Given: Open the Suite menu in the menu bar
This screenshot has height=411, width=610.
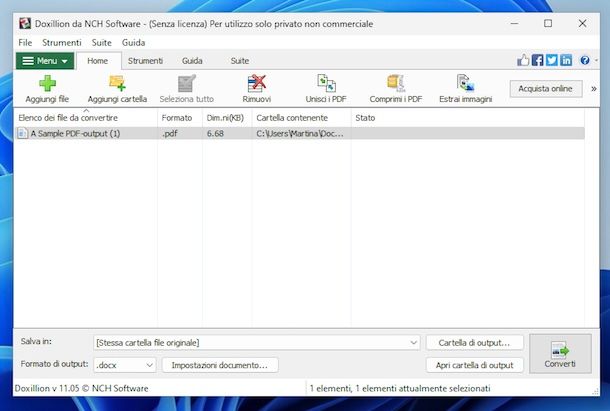Looking at the screenshot, I should (x=102, y=42).
